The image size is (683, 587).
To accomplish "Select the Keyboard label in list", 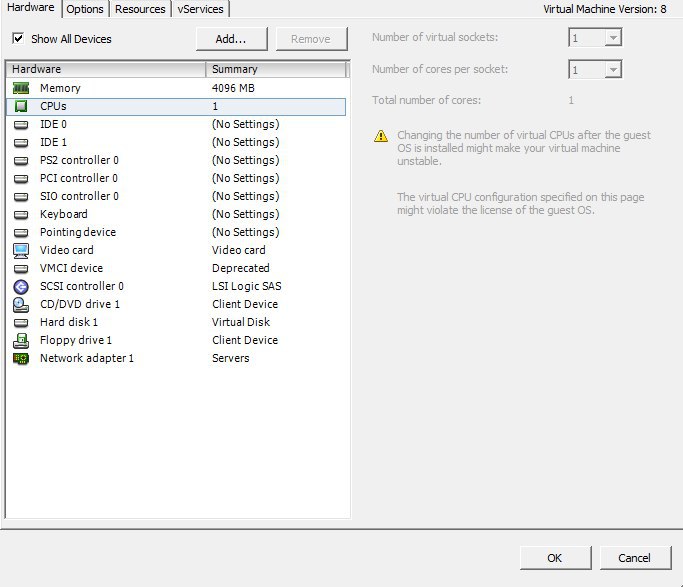I will click(x=64, y=214).
